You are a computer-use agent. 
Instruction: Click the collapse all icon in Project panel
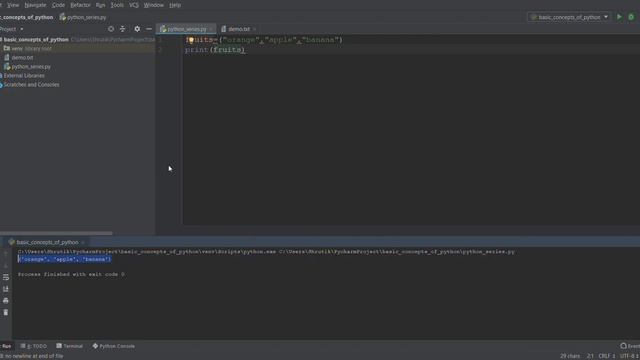click(x=122, y=29)
